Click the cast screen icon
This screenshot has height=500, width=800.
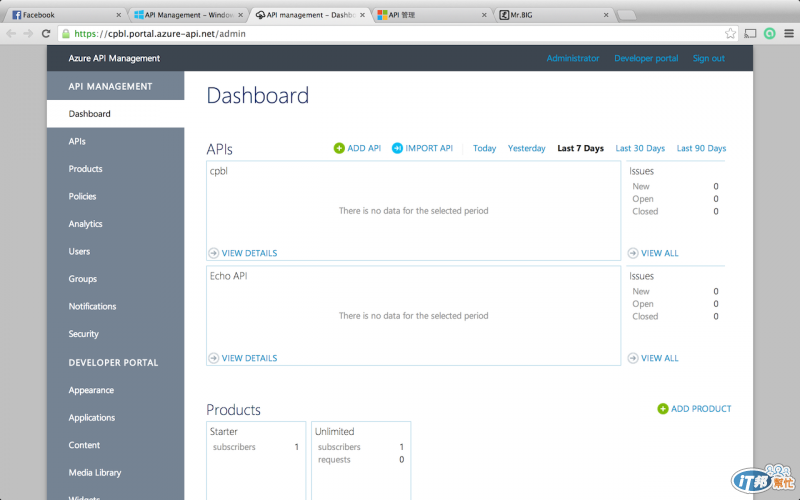(750, 34)
